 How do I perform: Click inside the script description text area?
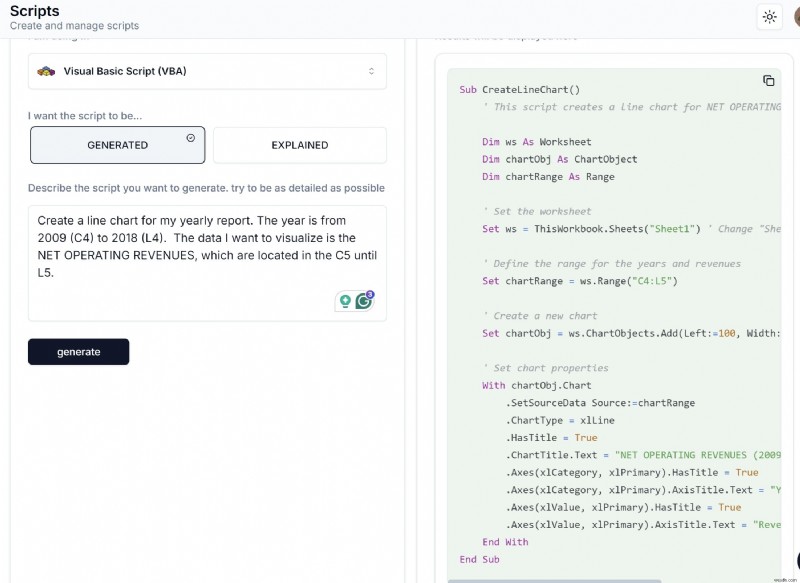(207, 263)
